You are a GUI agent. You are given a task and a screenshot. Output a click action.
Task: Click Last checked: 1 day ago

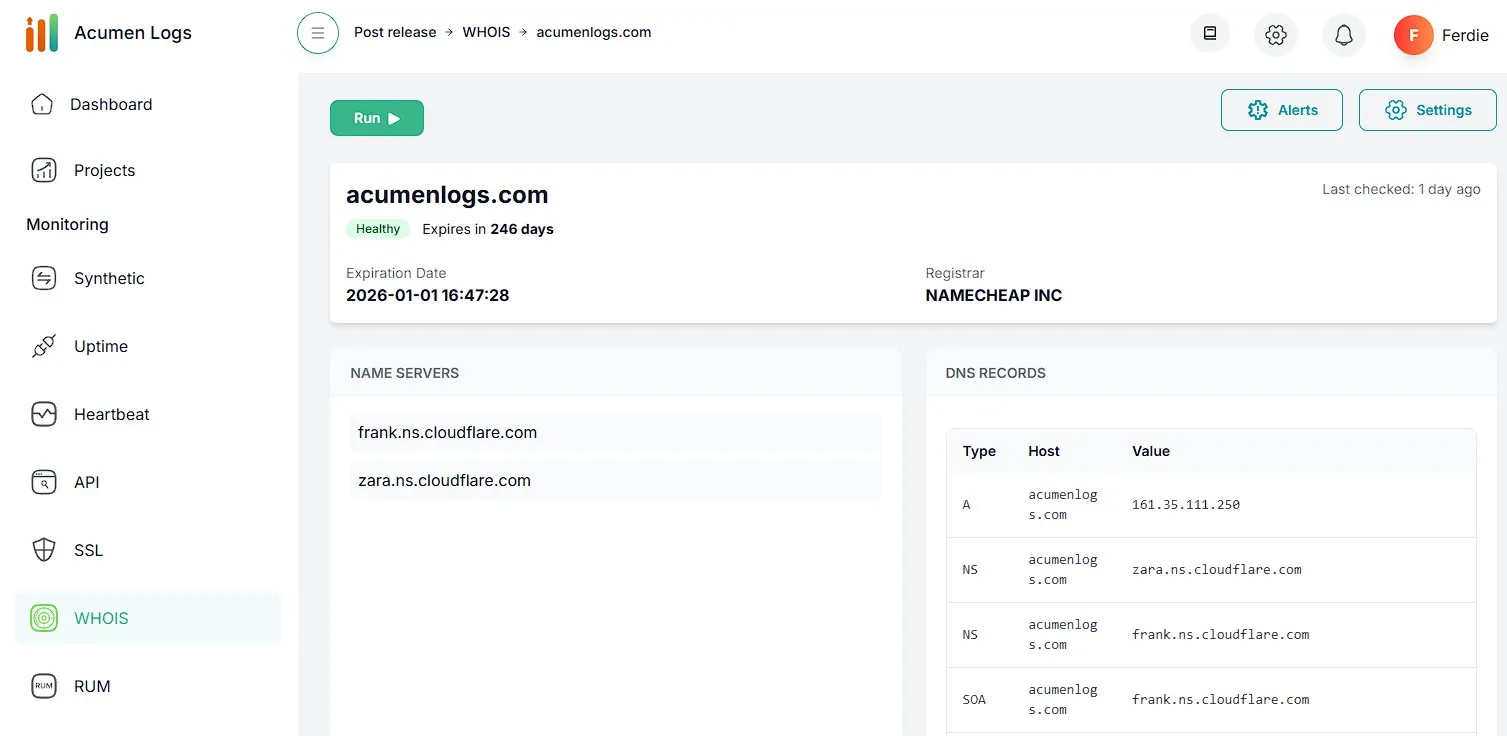click(1401, 189)
